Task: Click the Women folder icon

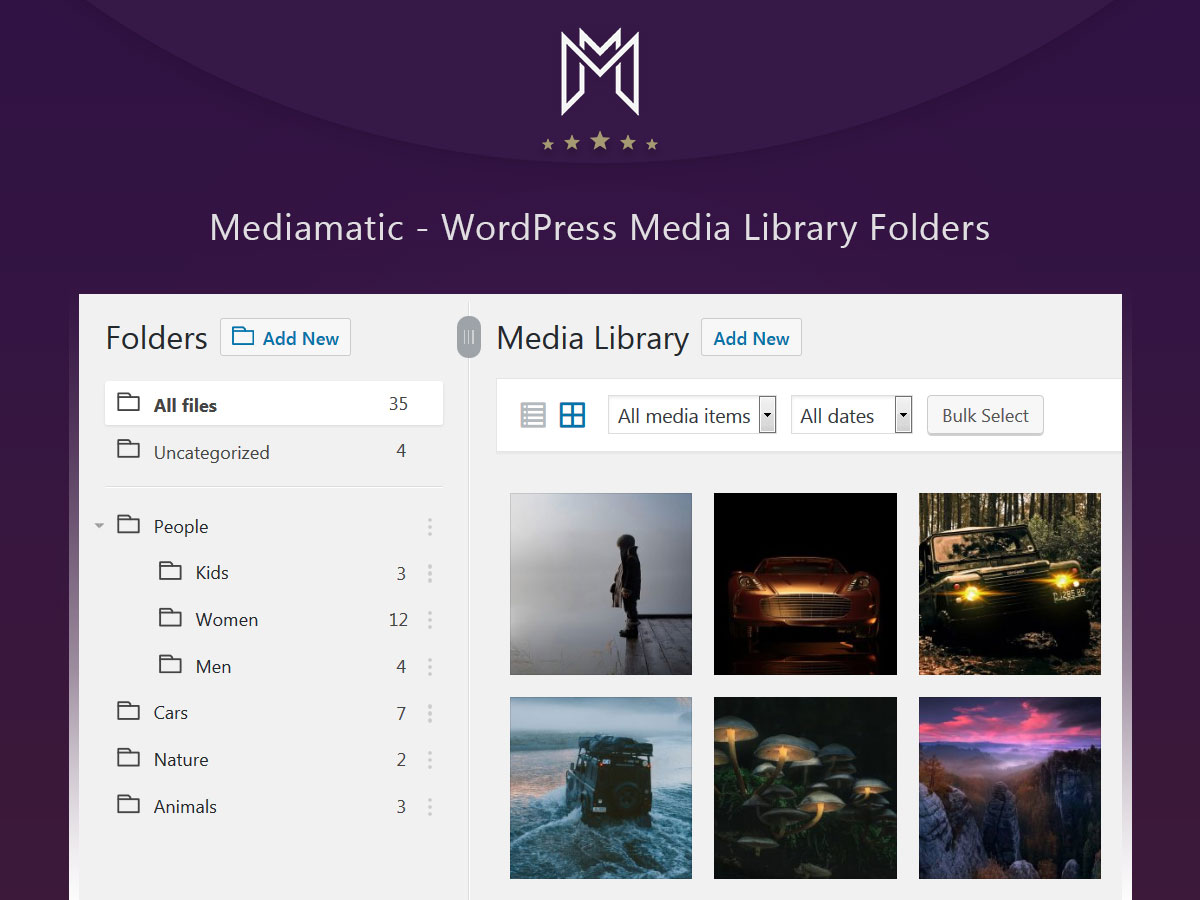Action: [170, 617]
